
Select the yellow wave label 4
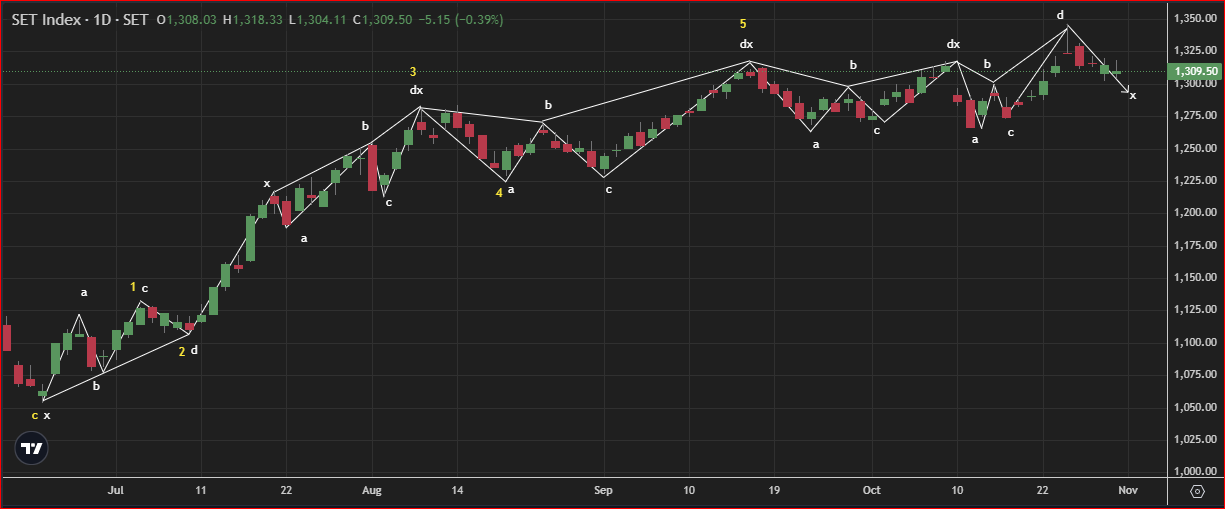click(x=499, y=192)
